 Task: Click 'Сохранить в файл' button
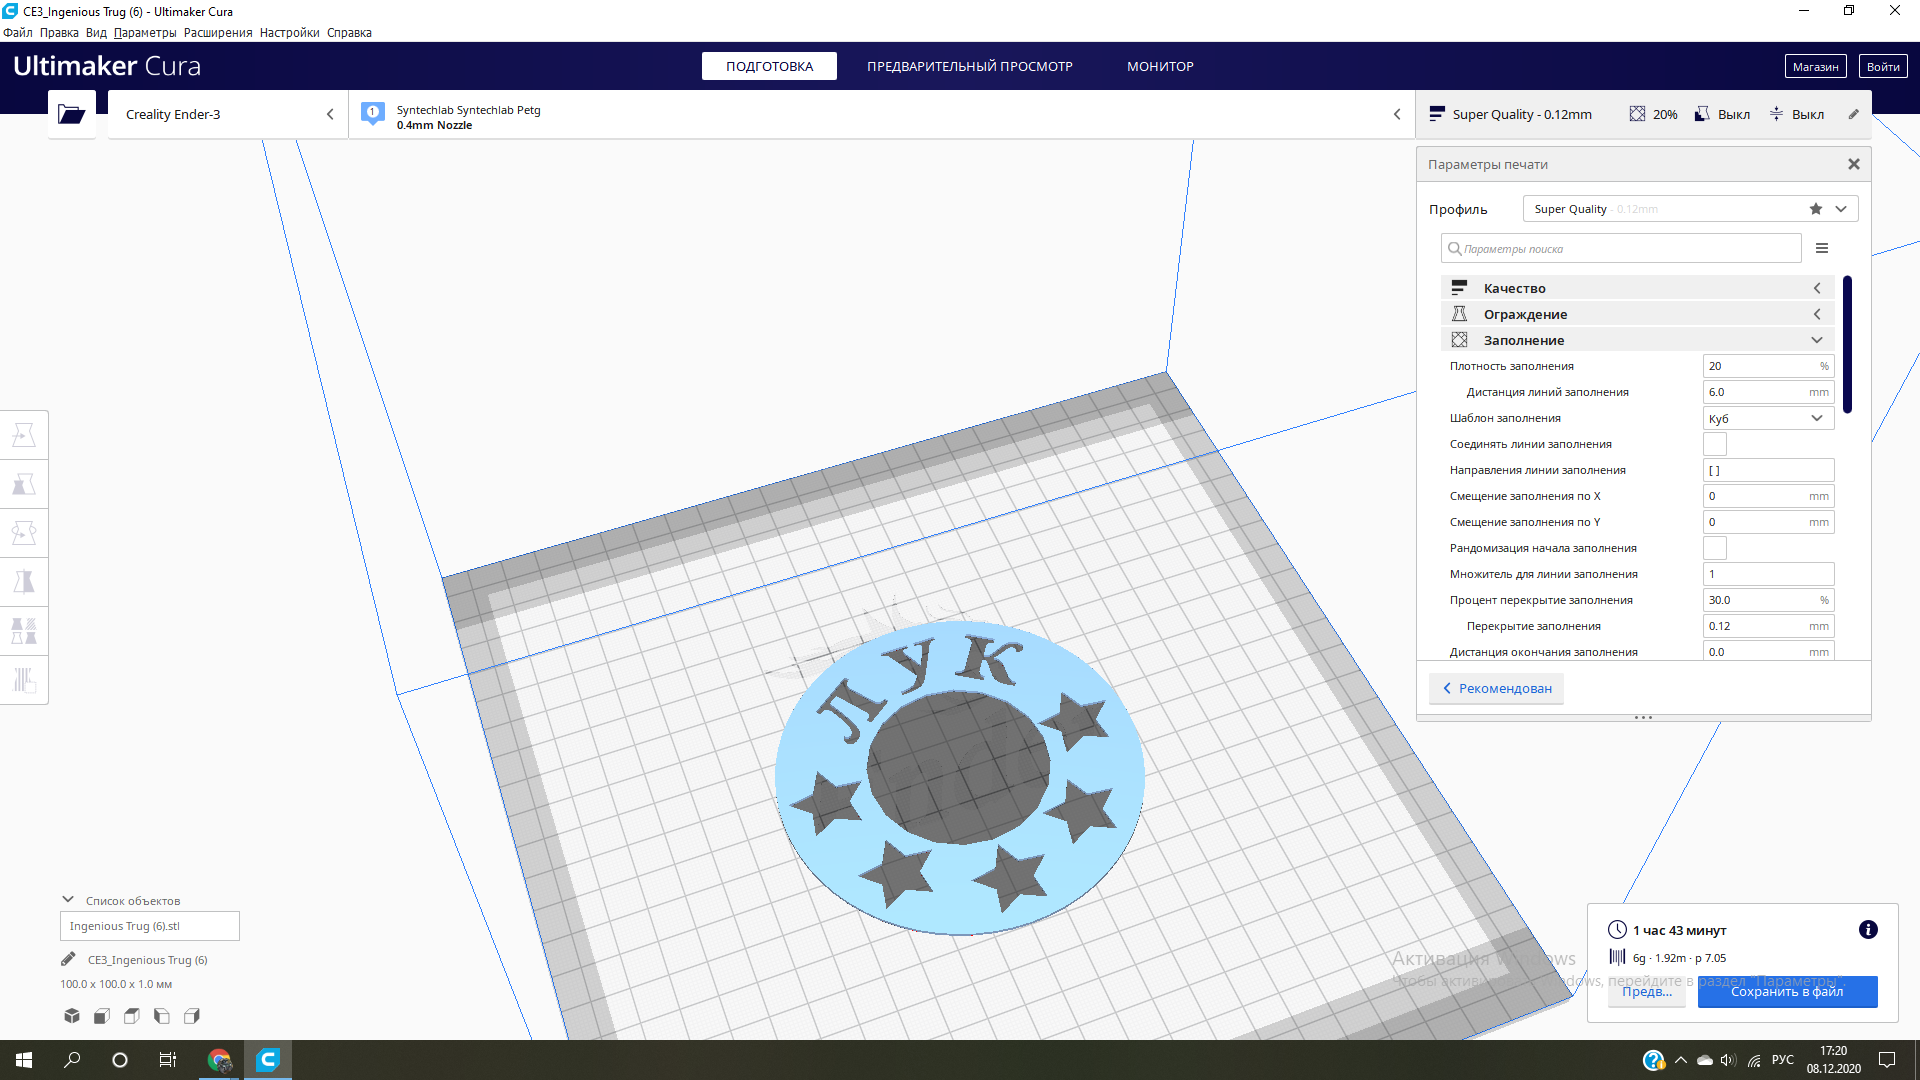click(x=1786, y=991)
